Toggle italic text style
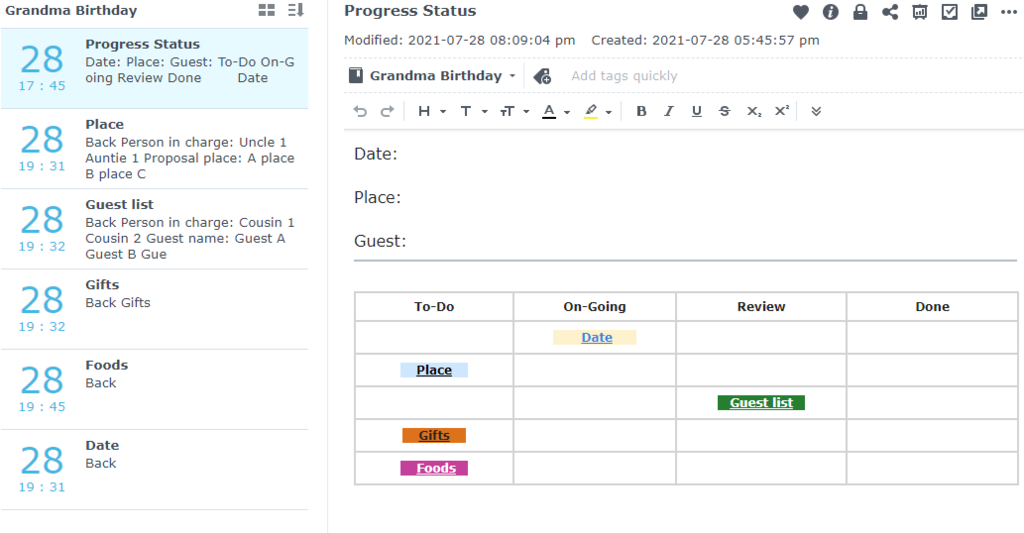Image resolution: width=1024 pixels, height=533 pixels. click(x=669, y=111)
